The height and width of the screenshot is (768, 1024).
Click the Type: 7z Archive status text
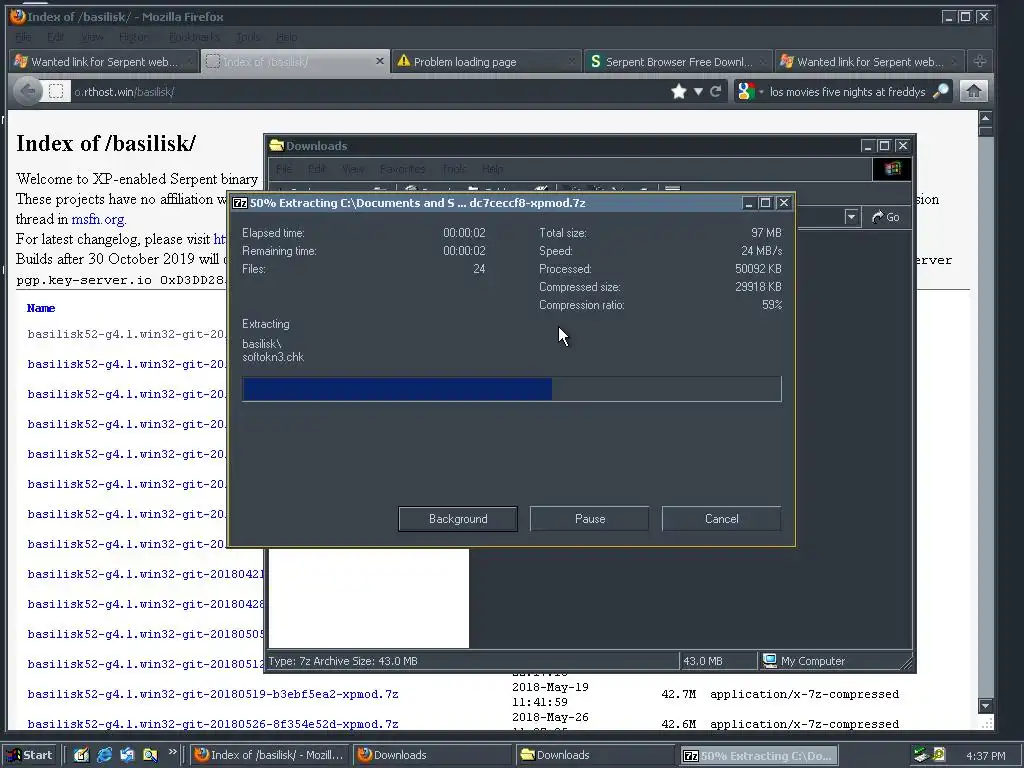tap(342, 661)
